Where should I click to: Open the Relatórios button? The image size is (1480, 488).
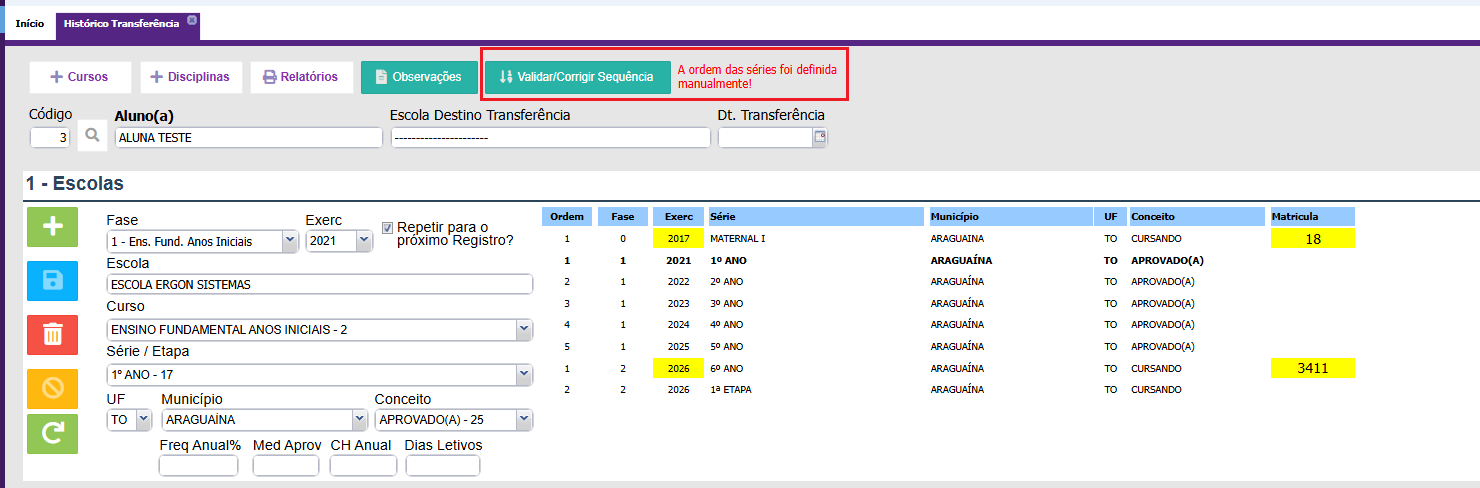point(301,77)
